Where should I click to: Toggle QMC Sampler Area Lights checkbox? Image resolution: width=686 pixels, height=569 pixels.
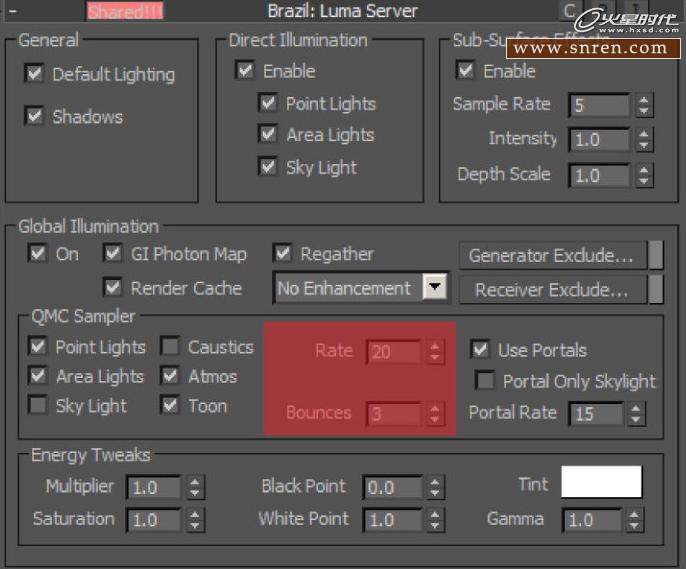click(x=38, y=376)
